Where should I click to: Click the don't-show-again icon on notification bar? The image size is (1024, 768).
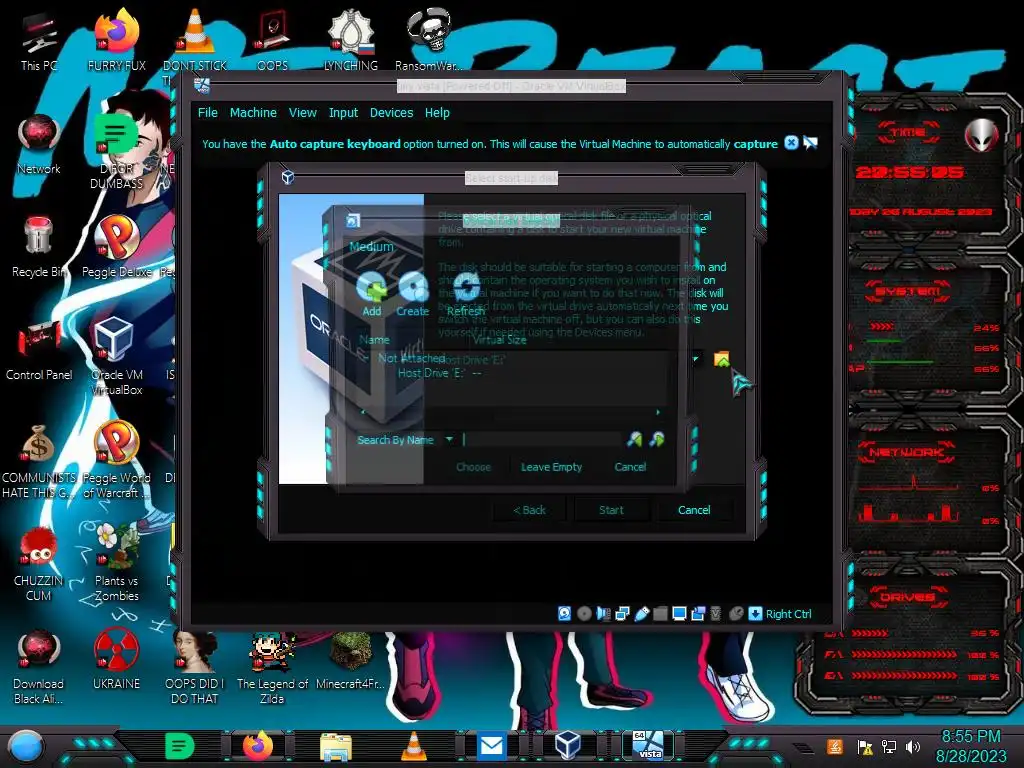[x=810, y=142]
